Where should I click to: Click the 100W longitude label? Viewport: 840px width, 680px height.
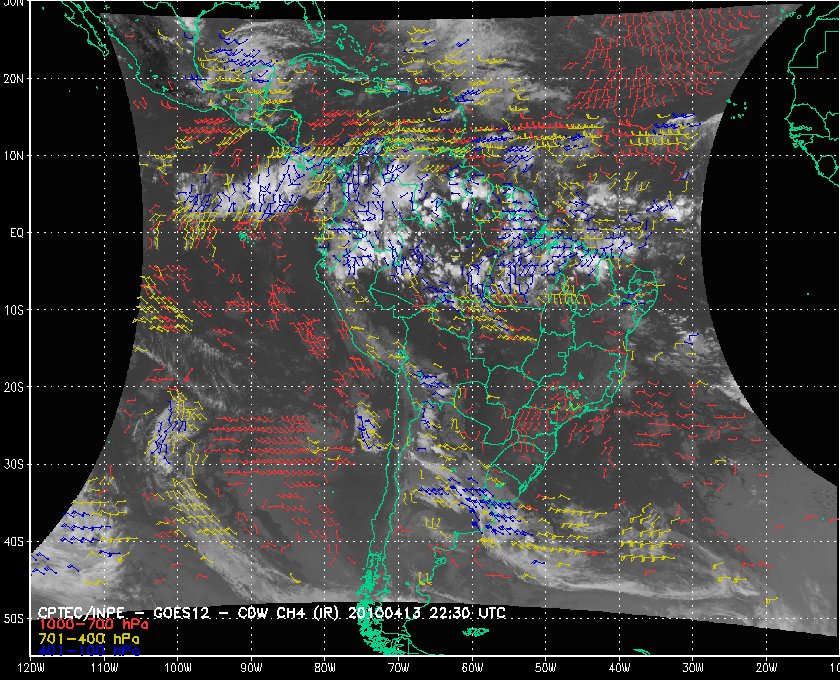point(177,668)
